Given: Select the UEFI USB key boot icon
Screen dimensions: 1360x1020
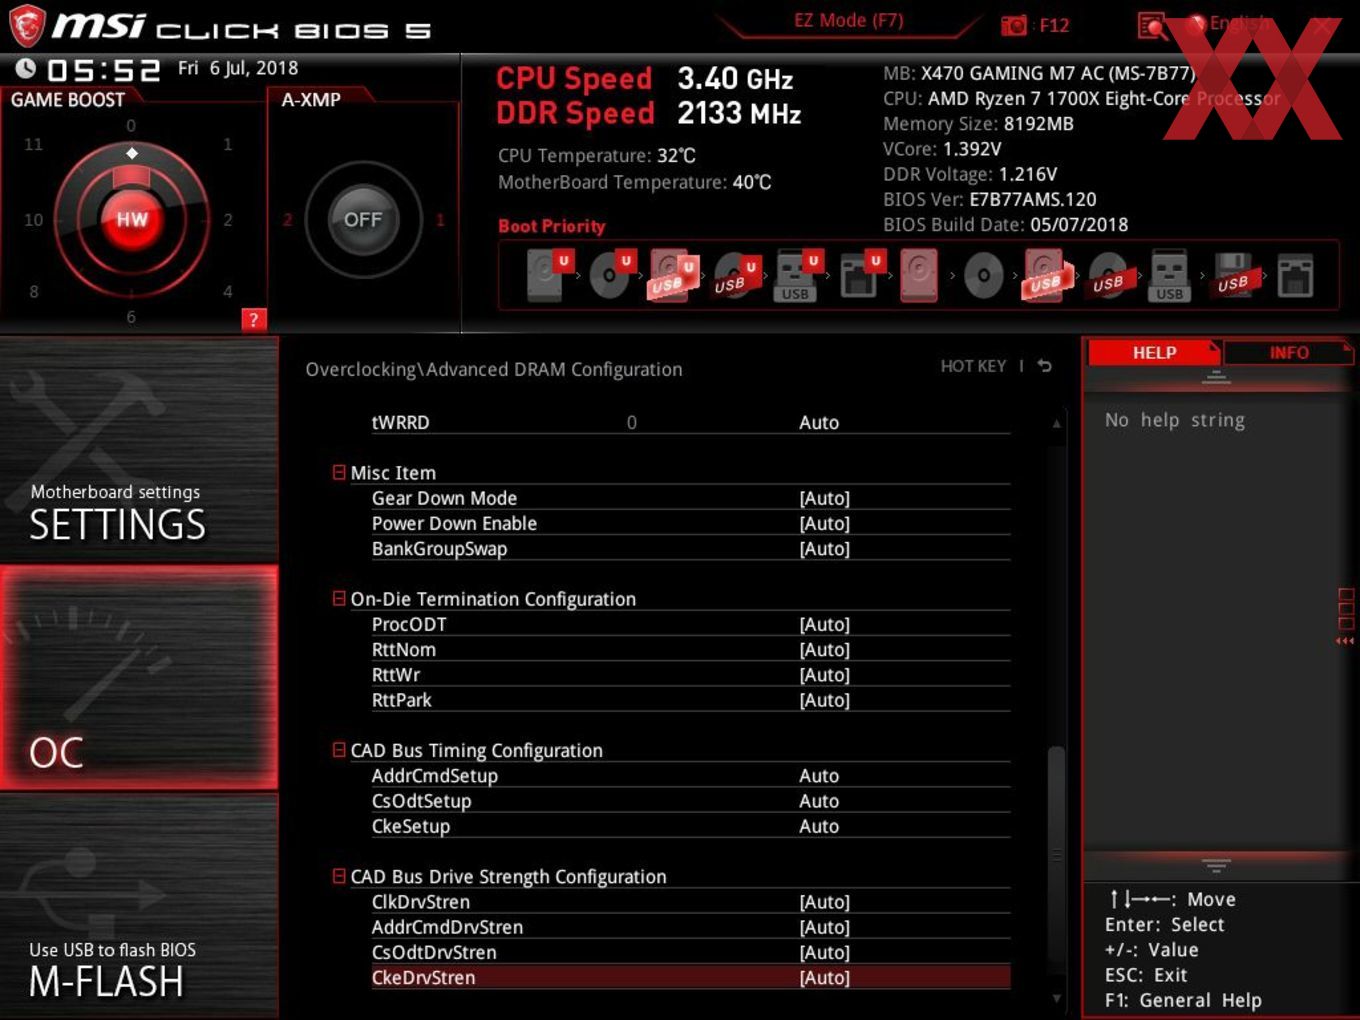Looking at the screenshot, I should coord(798,275).
